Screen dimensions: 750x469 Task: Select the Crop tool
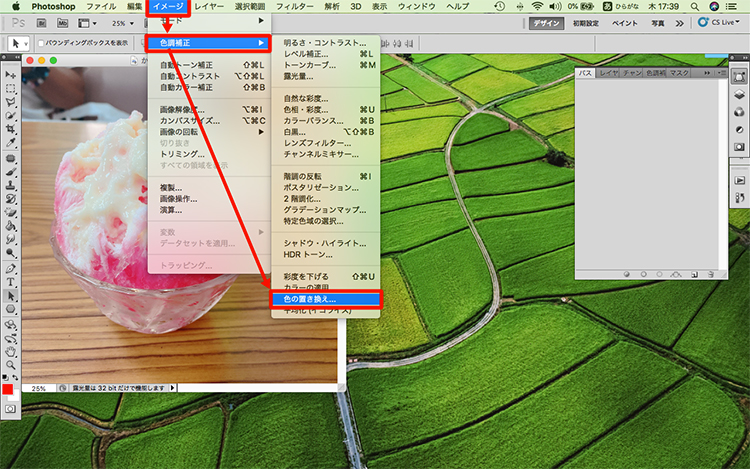pos(10,129)
